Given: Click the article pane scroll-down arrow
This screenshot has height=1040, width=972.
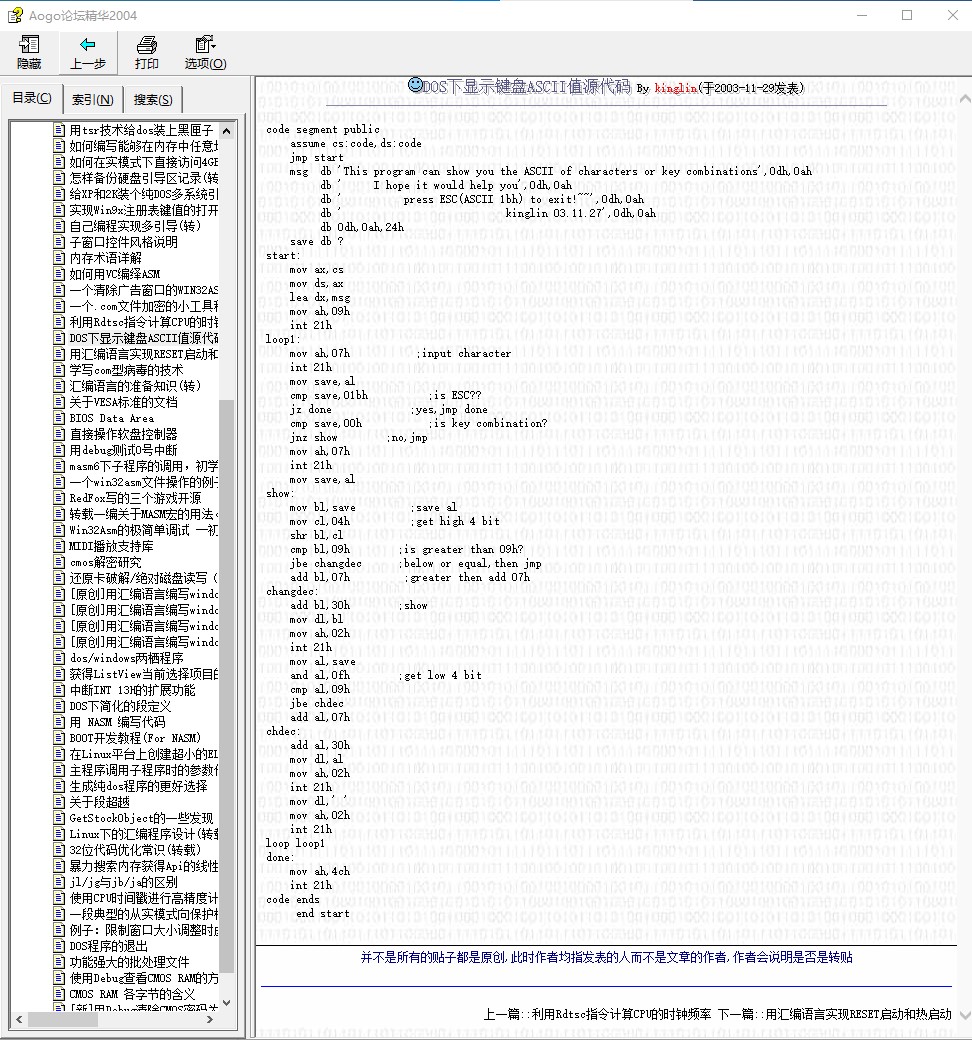Looking at the screenshot, I should tap(965, 1015).
